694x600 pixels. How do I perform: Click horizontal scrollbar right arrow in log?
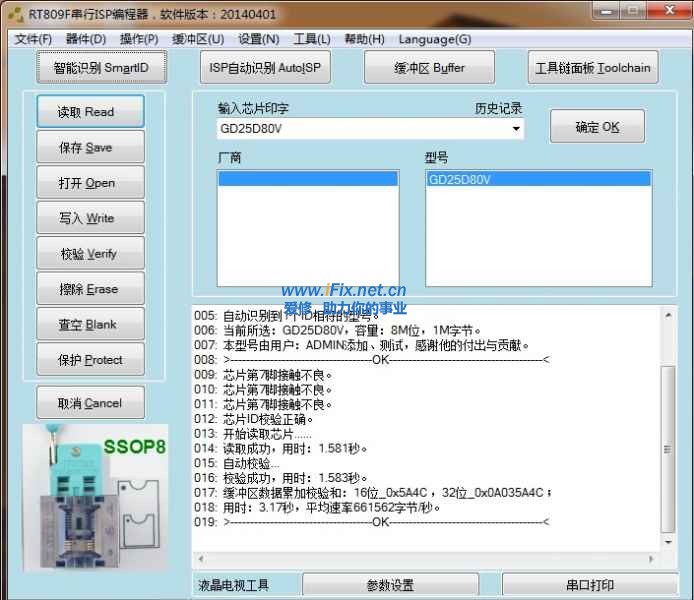point(651,559)
